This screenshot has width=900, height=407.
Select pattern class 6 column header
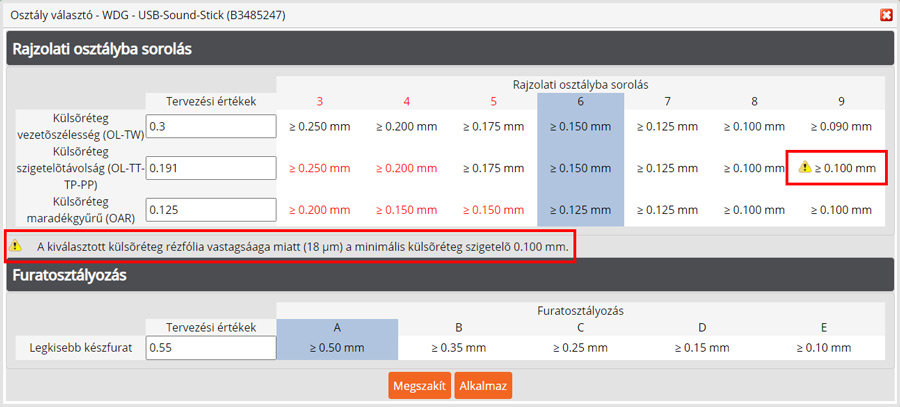click(x=580, y=101)
